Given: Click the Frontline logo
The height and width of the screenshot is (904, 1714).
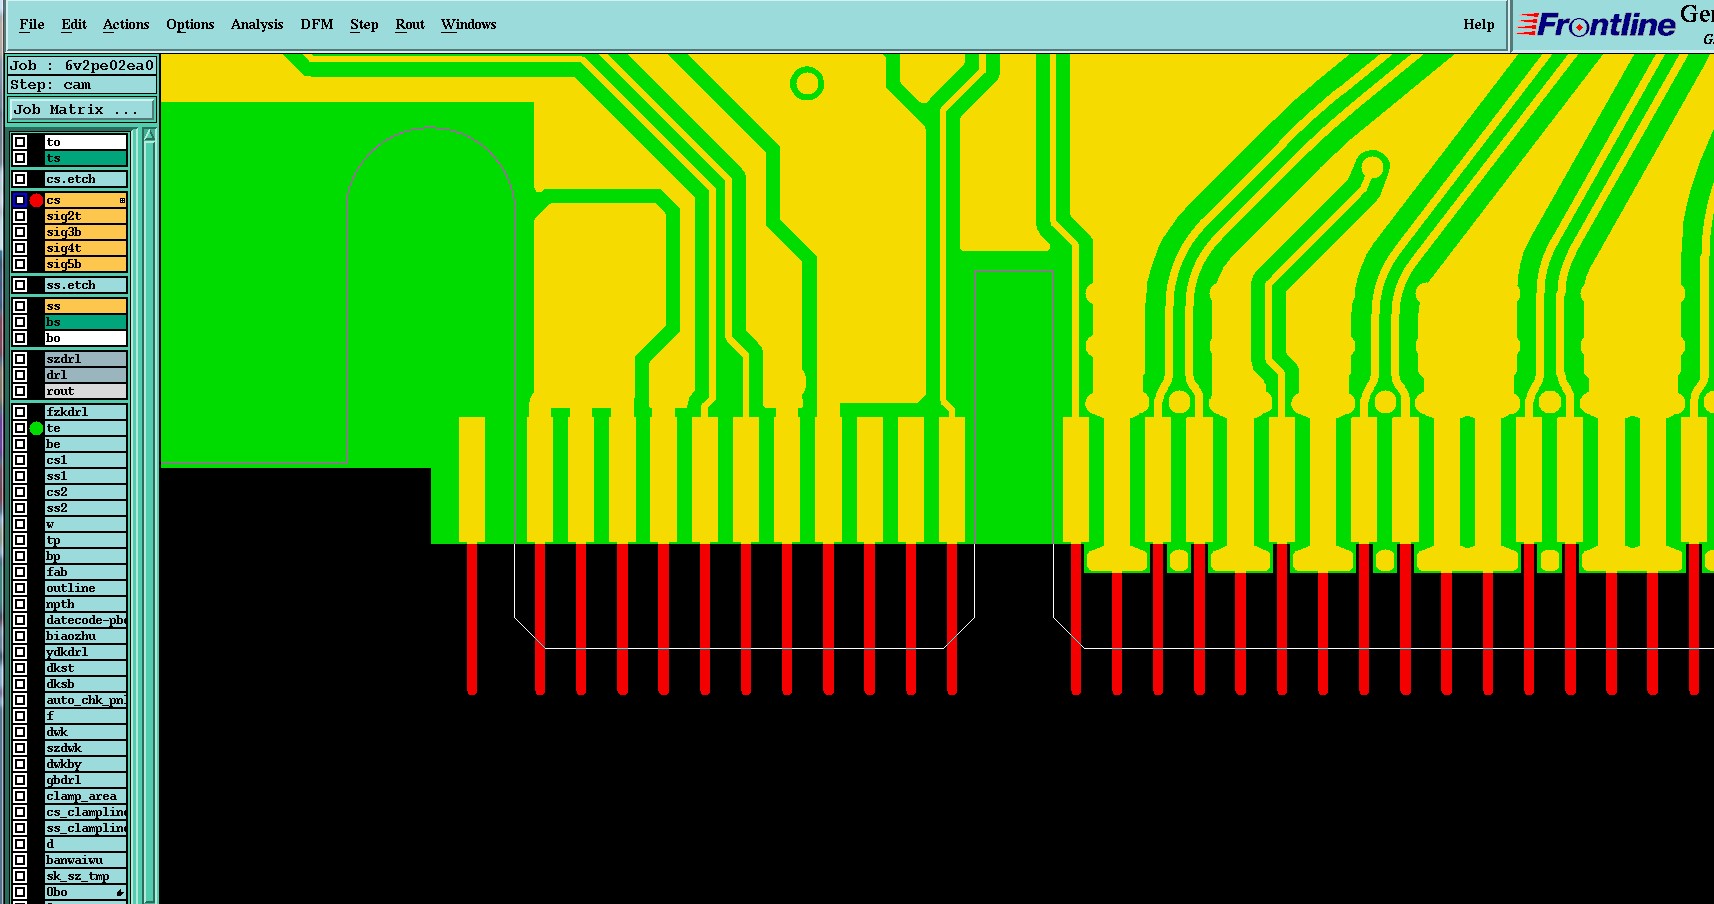Looking at the screenshot, I should (x=1596, y=24).
